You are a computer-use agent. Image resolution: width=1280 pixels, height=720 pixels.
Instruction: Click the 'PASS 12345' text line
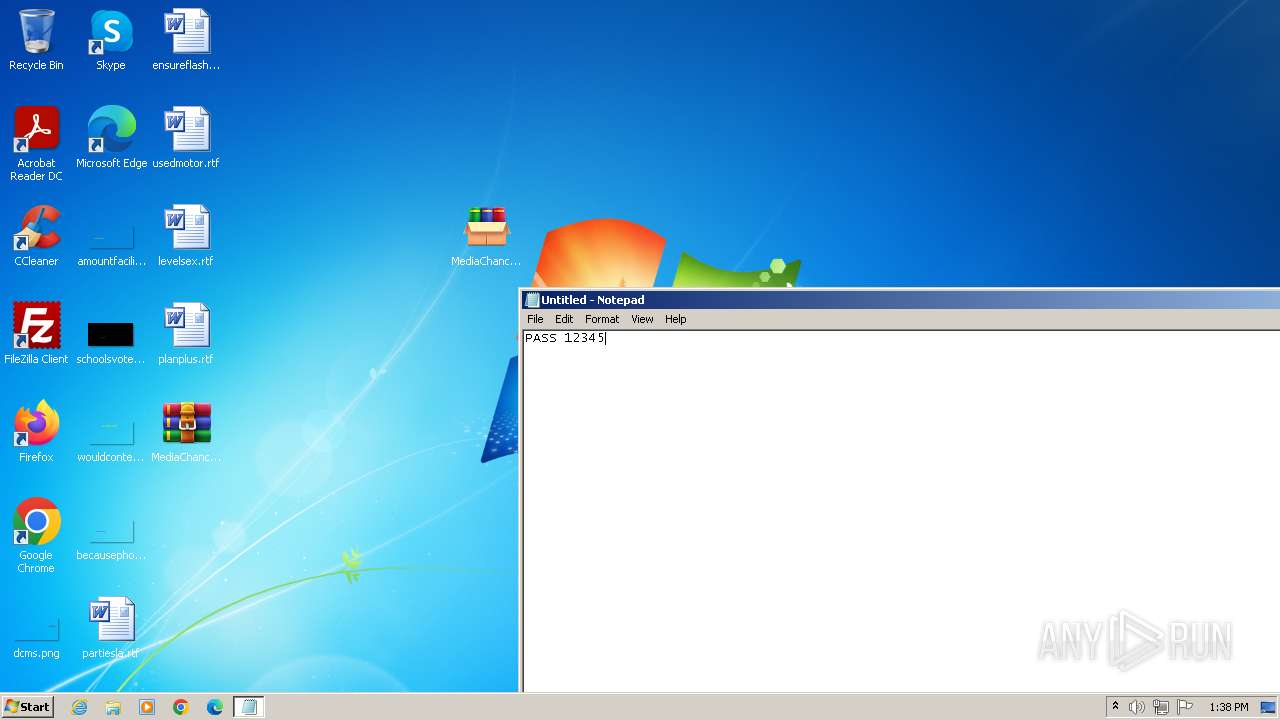[x=565, y=338]
